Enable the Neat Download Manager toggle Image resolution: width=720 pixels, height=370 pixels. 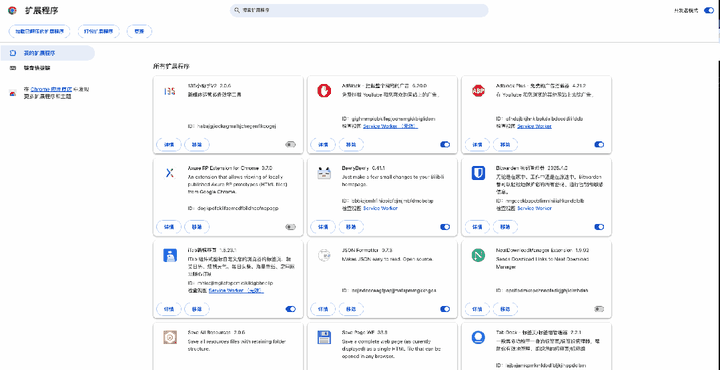click(599, 309)
